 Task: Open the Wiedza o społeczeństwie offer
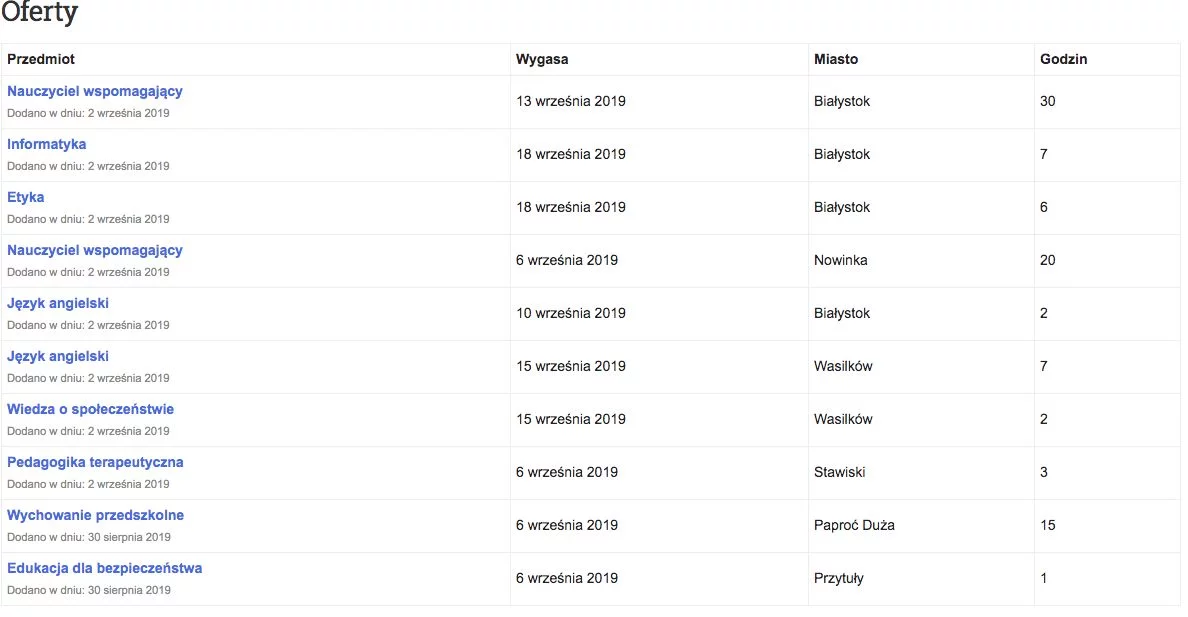[x=90, y=409]
